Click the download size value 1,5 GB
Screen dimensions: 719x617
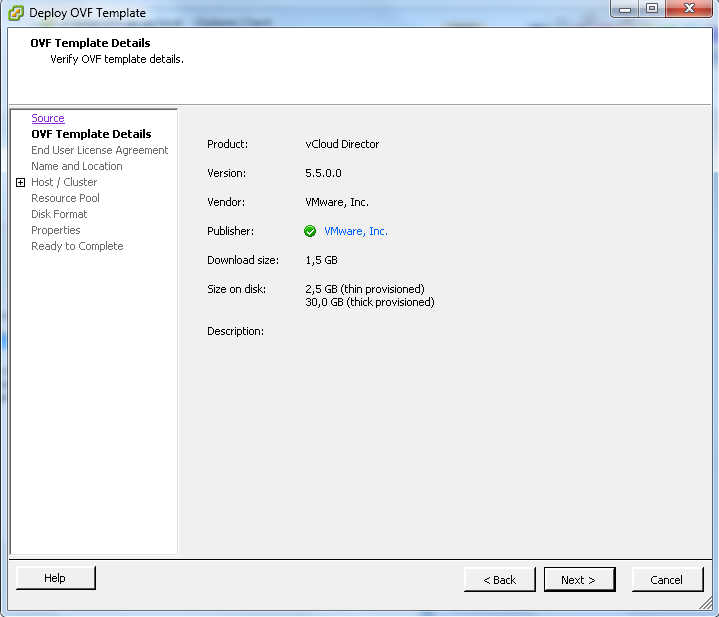tap(321, 260)
